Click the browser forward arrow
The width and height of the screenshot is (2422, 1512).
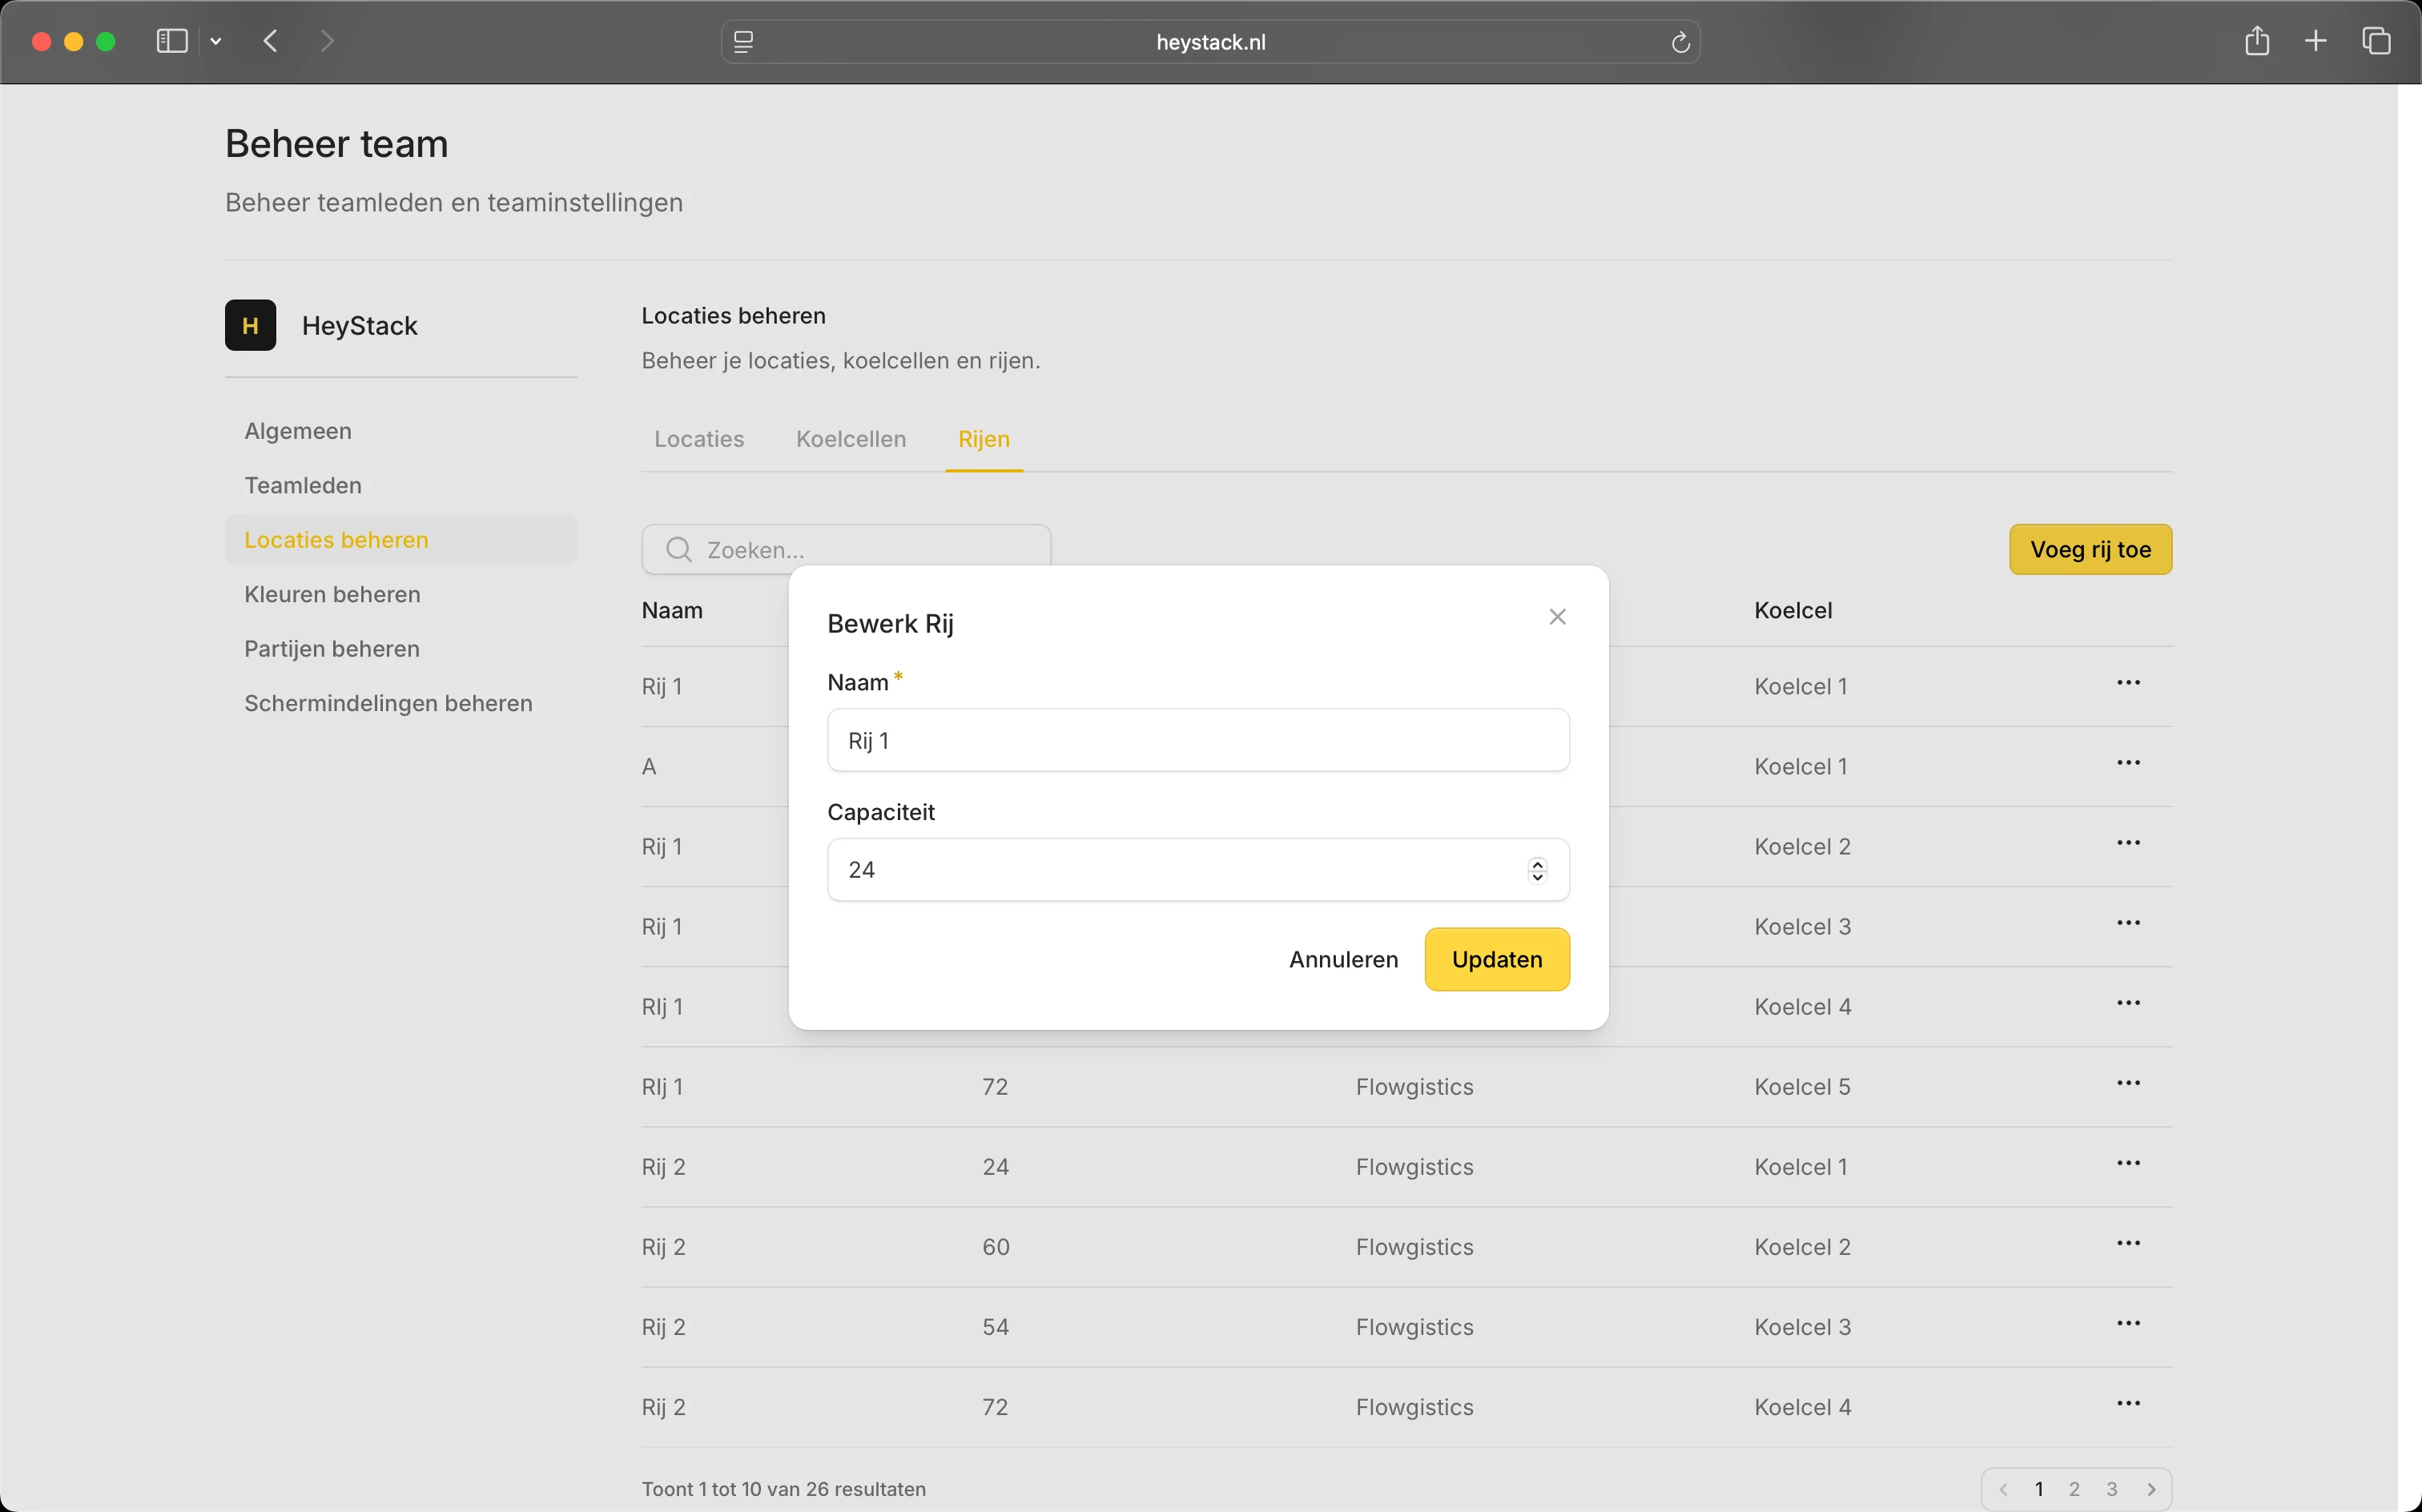click(327, 41)
